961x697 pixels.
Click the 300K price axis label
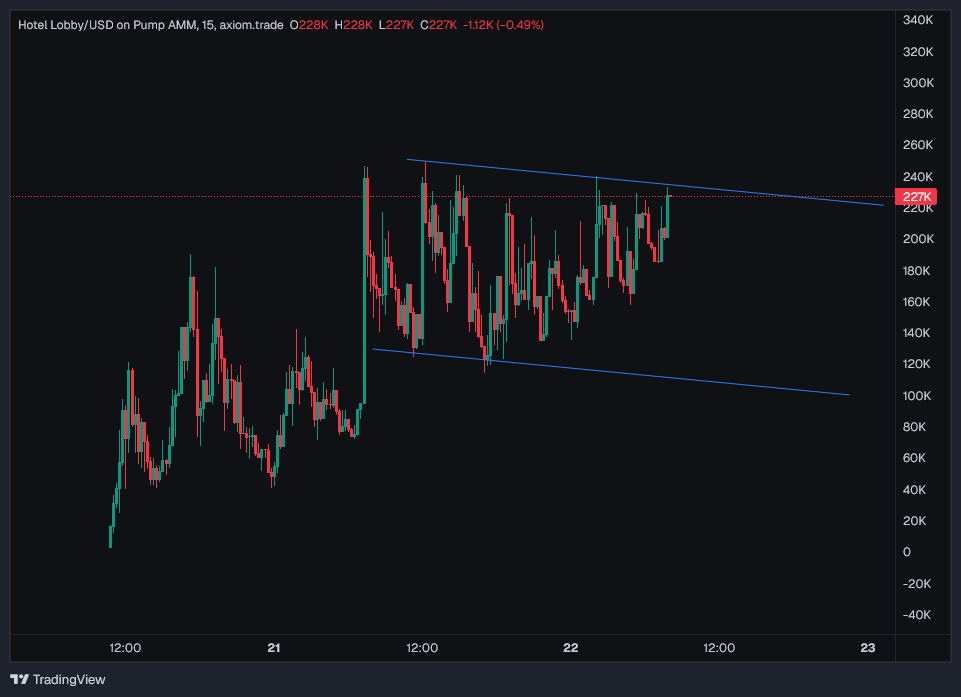(x=917, y=83)
